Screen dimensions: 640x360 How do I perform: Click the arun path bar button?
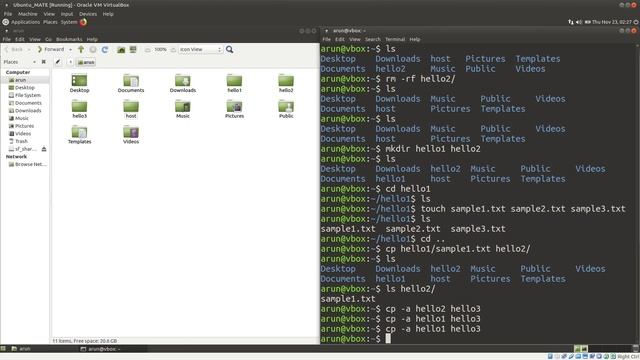point(86,62)
